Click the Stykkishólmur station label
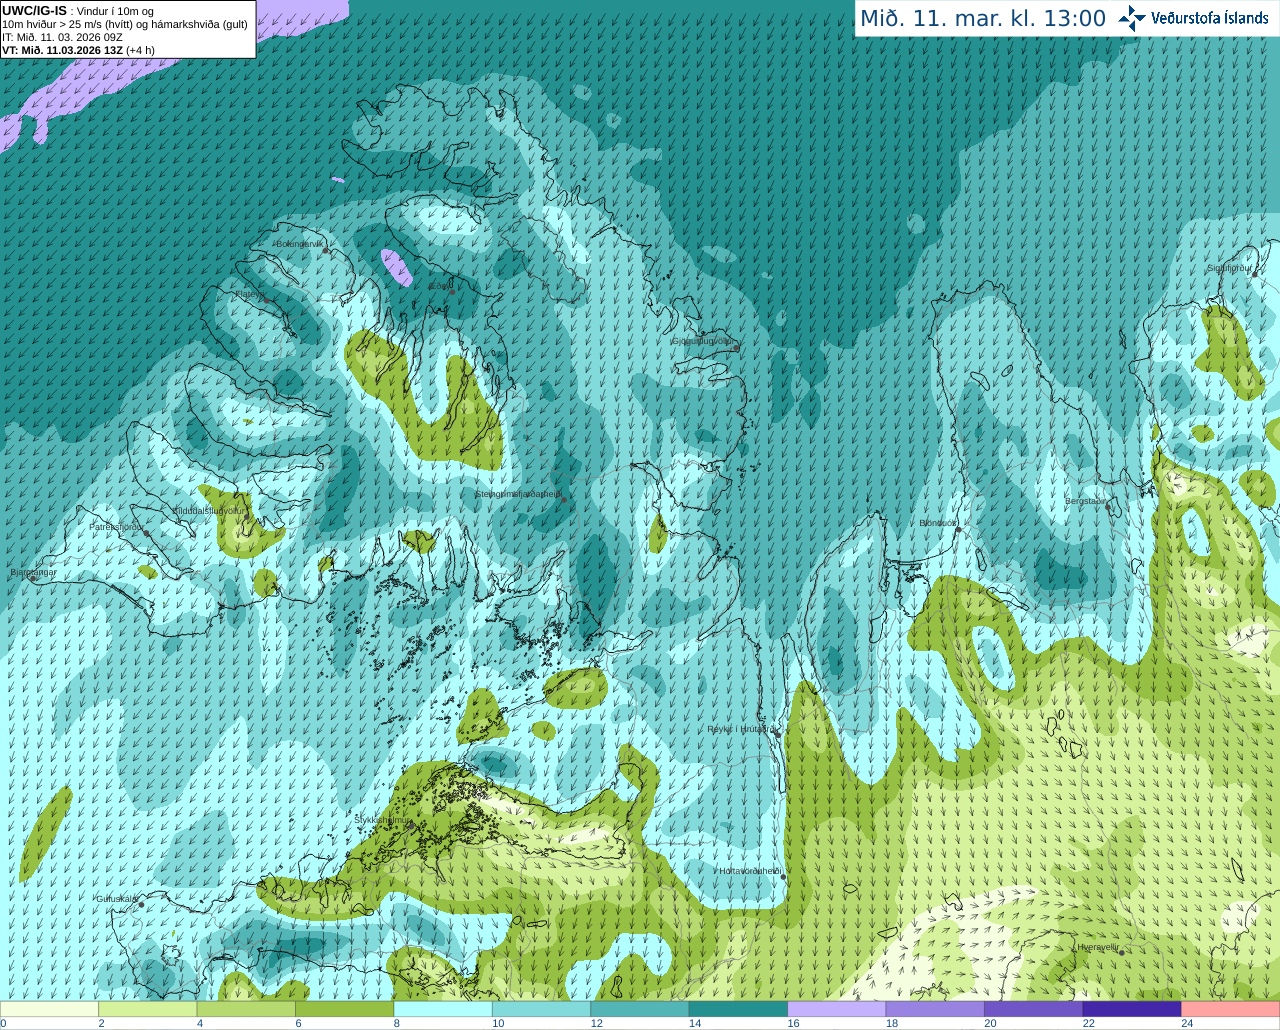 [382, 819]
